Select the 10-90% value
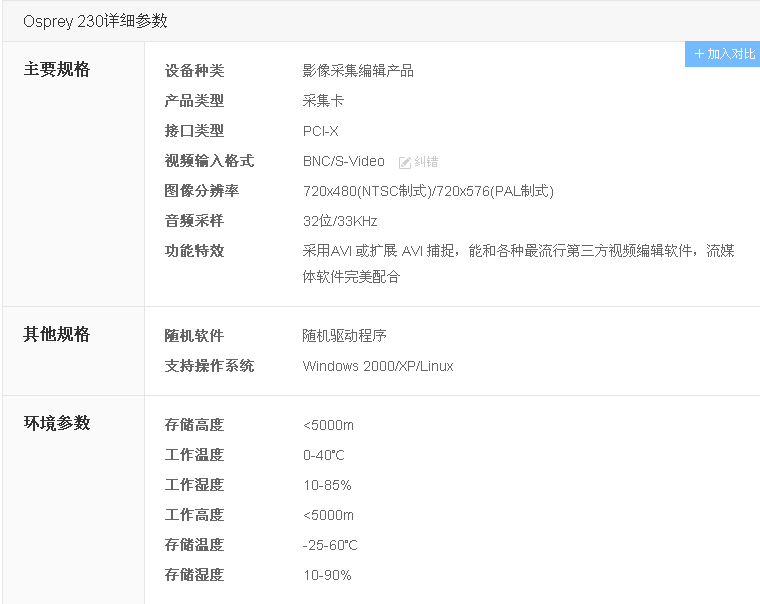 pyautogui.click(x=327, y=576)
